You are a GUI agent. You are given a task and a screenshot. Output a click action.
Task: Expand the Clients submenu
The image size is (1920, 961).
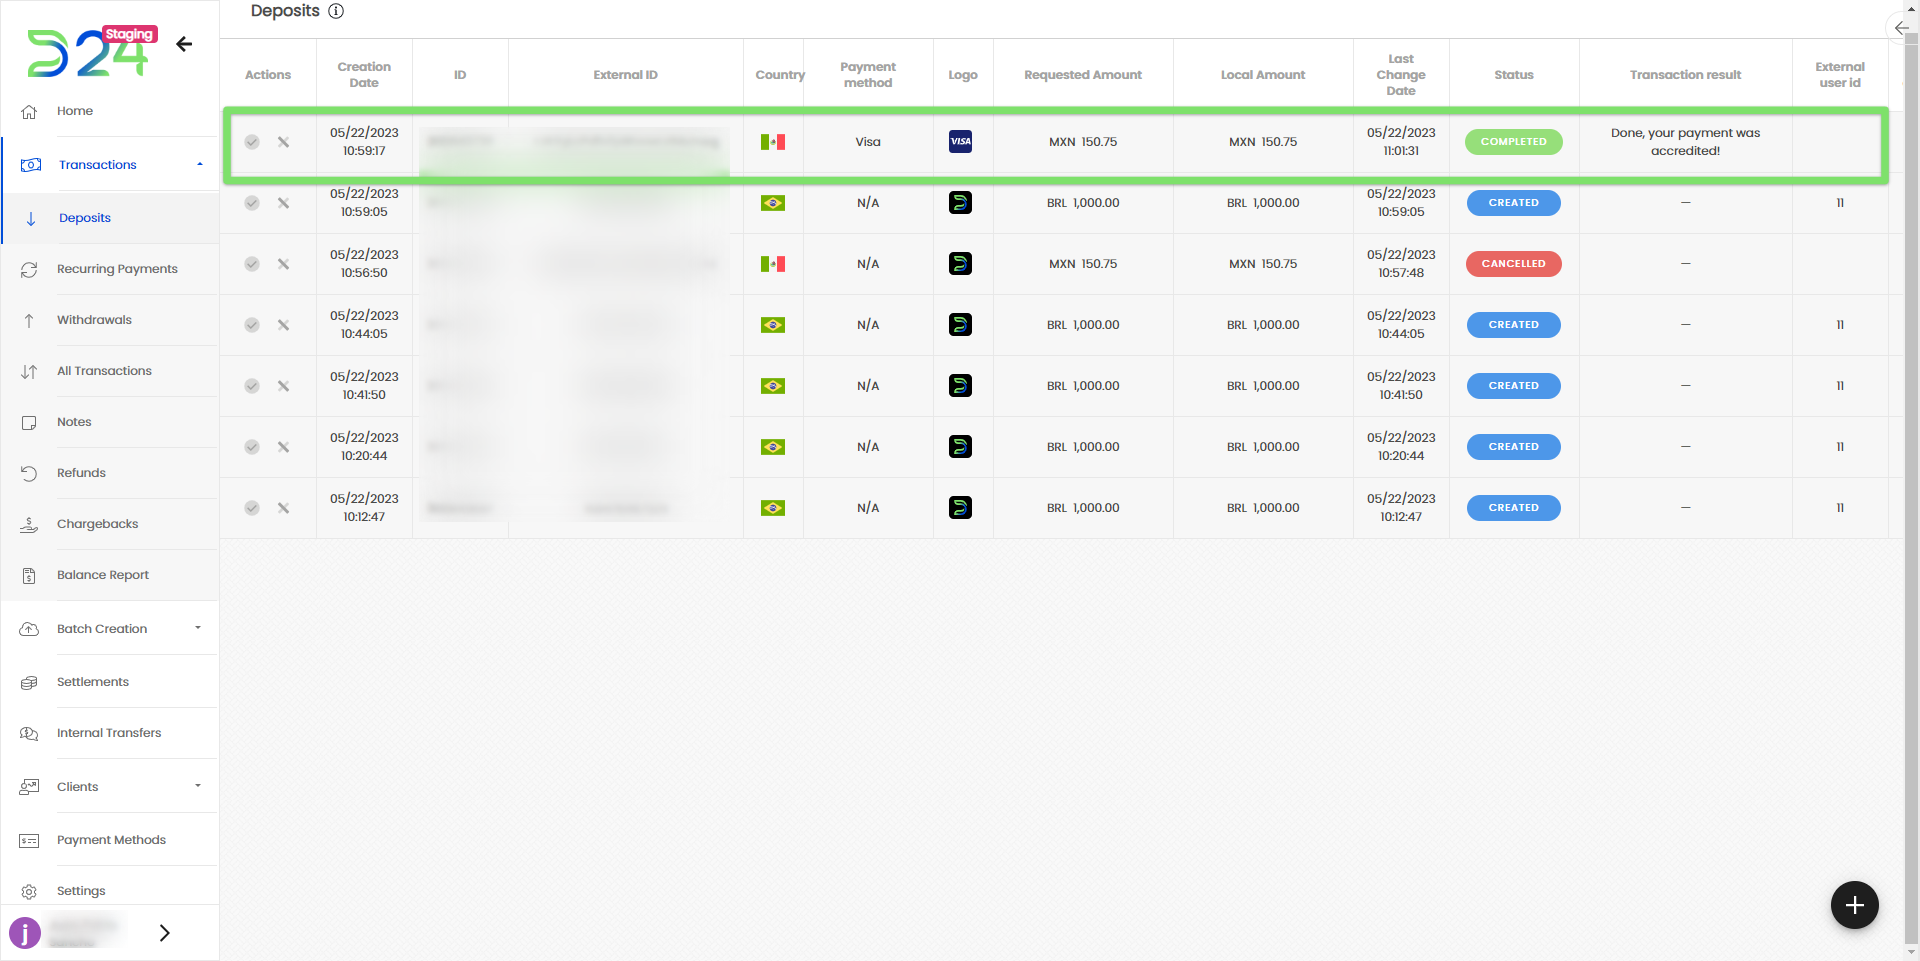[198, 787]
